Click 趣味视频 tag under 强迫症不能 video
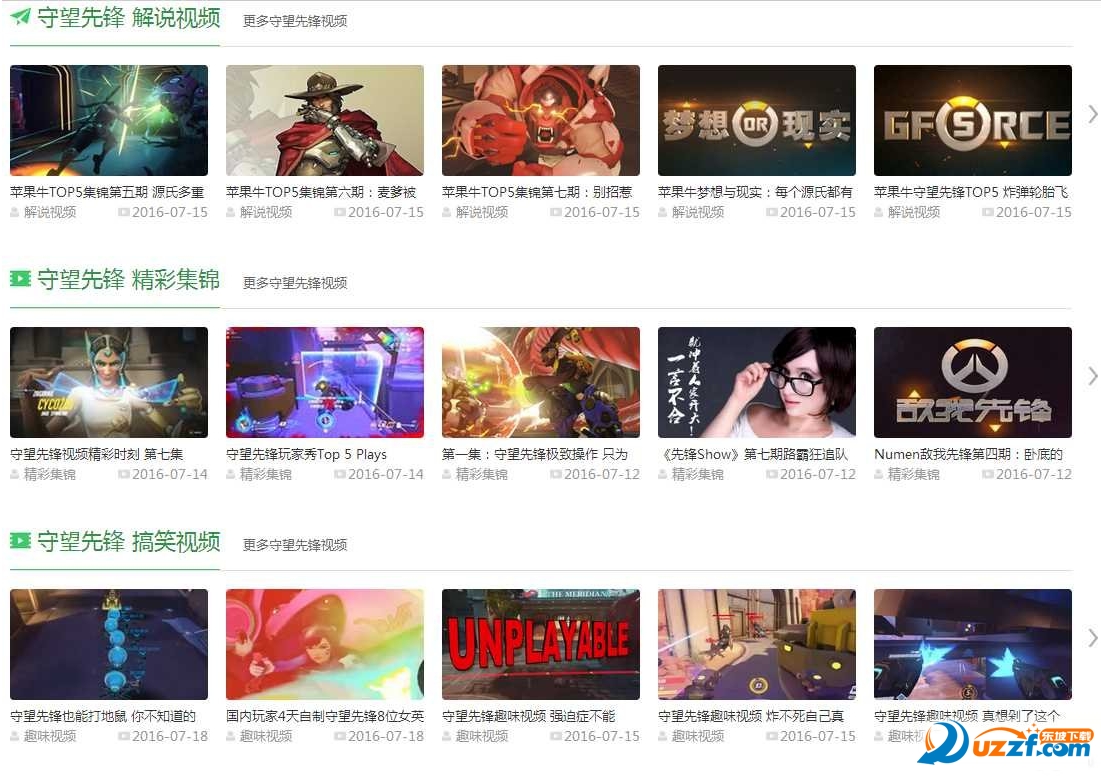The height and width of the screenshot is (781, 1101). coord(482,735)
